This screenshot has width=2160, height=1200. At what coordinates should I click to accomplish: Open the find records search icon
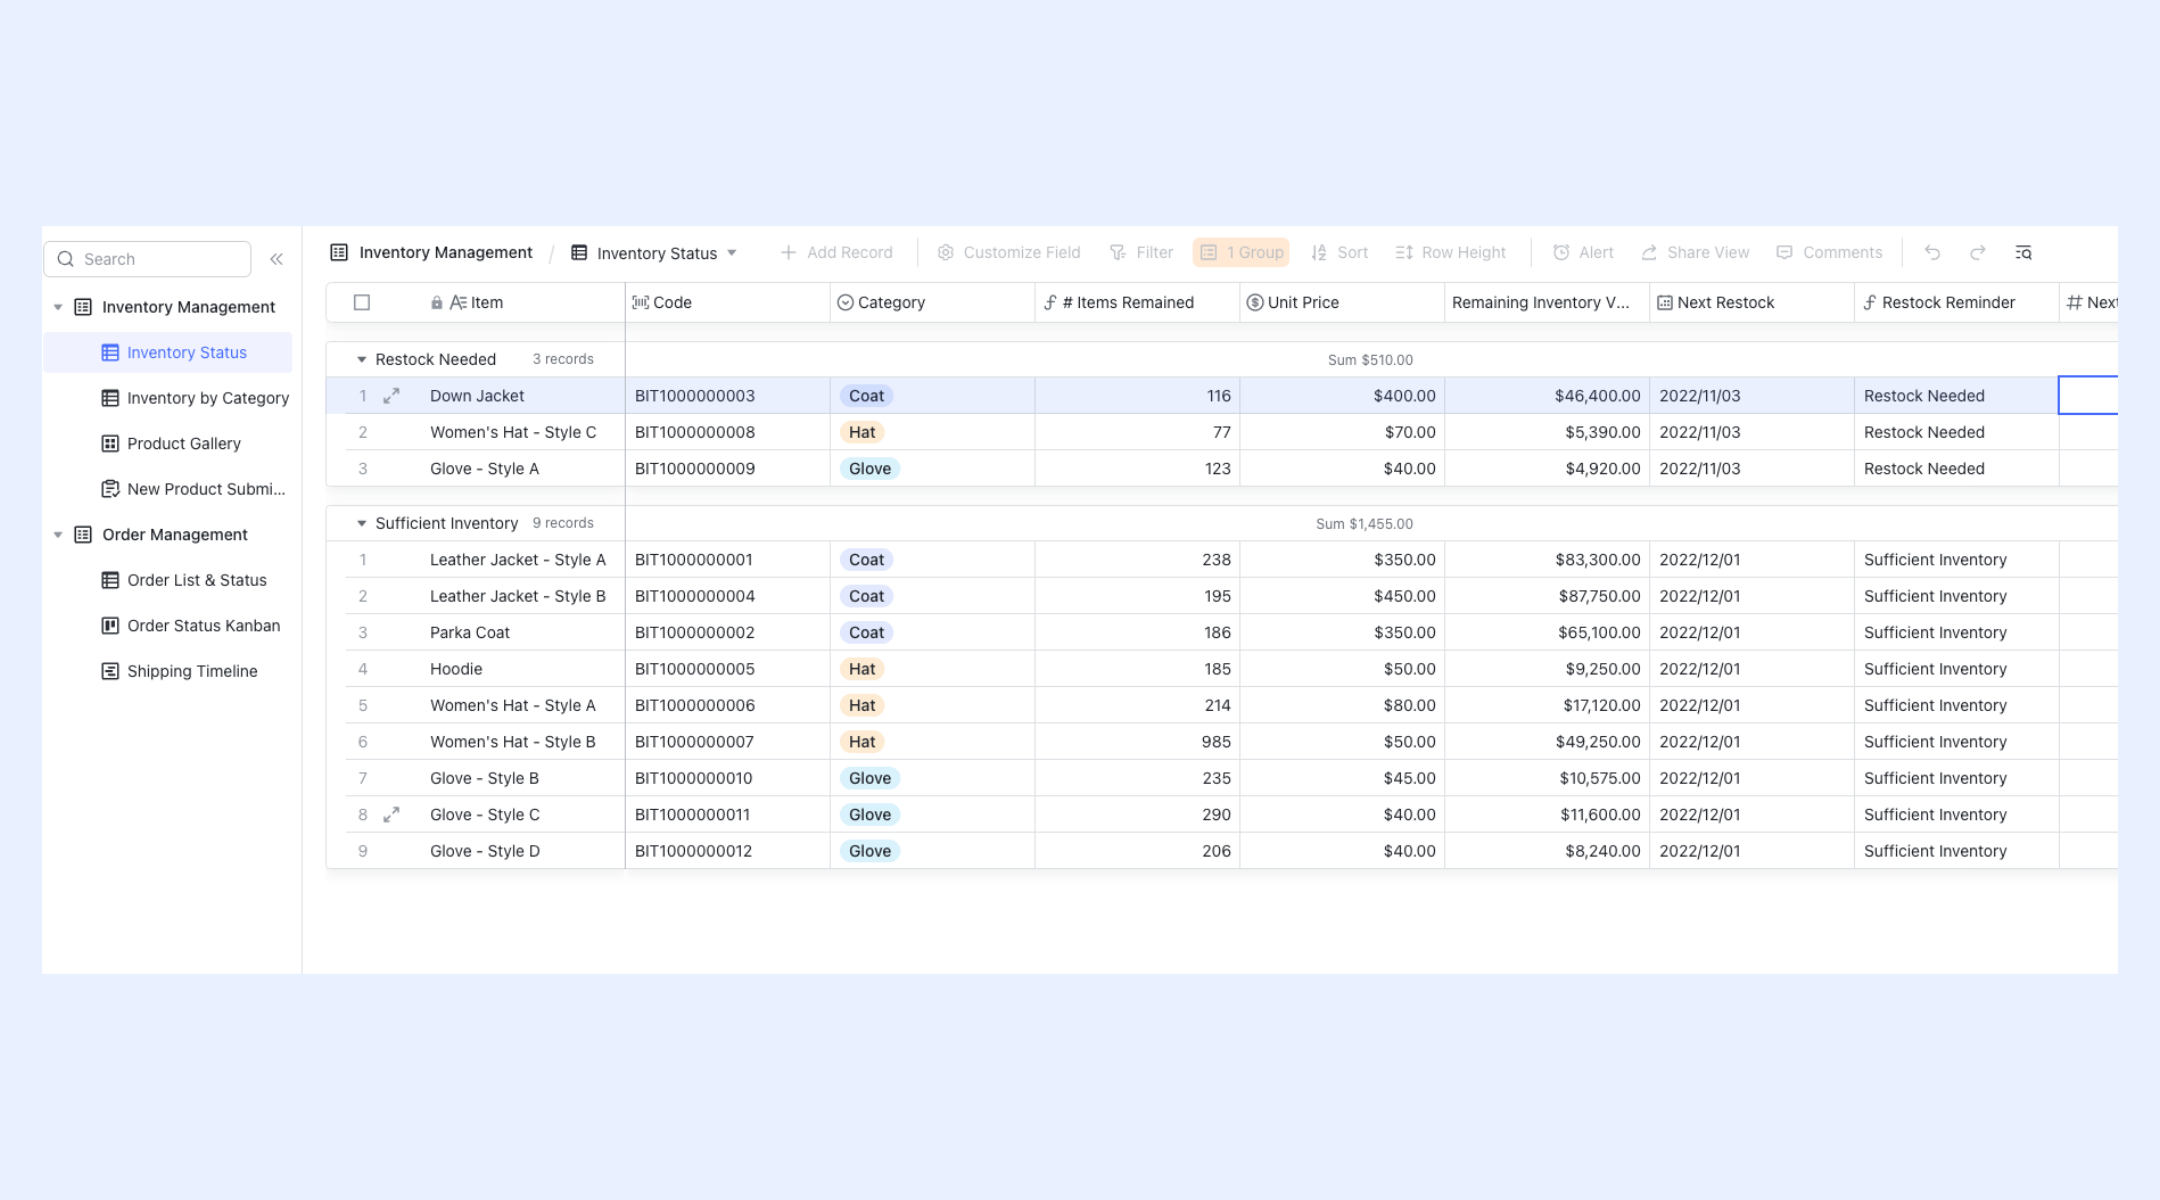pos(2023,253)
